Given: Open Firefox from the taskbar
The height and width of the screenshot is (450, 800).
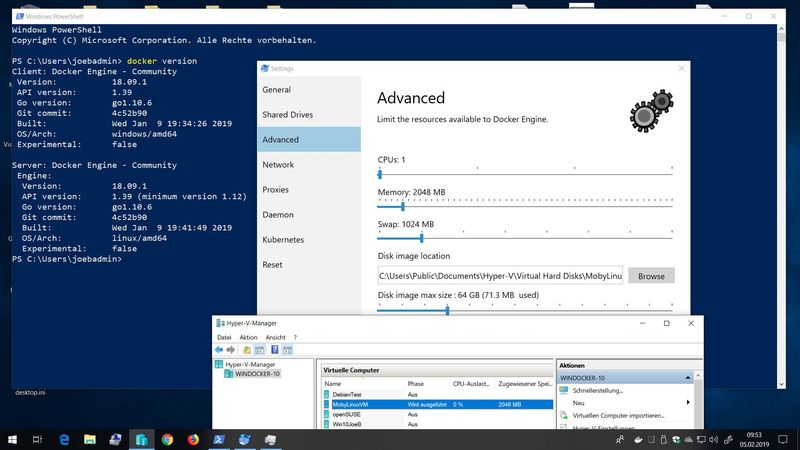Looking at the screenshot, I should [x=193, y=439].
